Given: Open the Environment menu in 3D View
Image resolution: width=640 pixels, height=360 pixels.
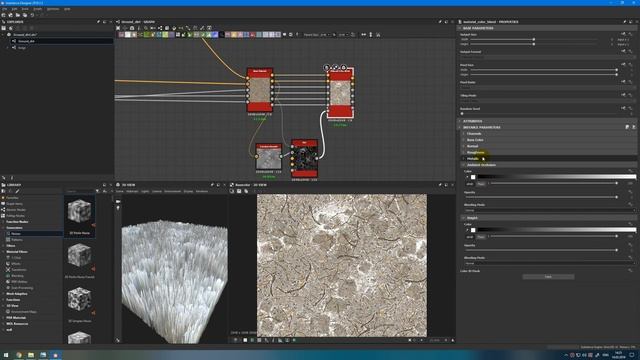Looking at the screenshot, I should click(x=172, y=191).
